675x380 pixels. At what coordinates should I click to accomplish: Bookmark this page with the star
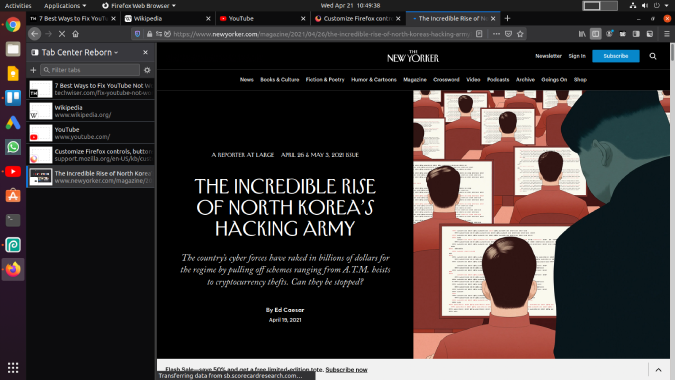point(520,34)
